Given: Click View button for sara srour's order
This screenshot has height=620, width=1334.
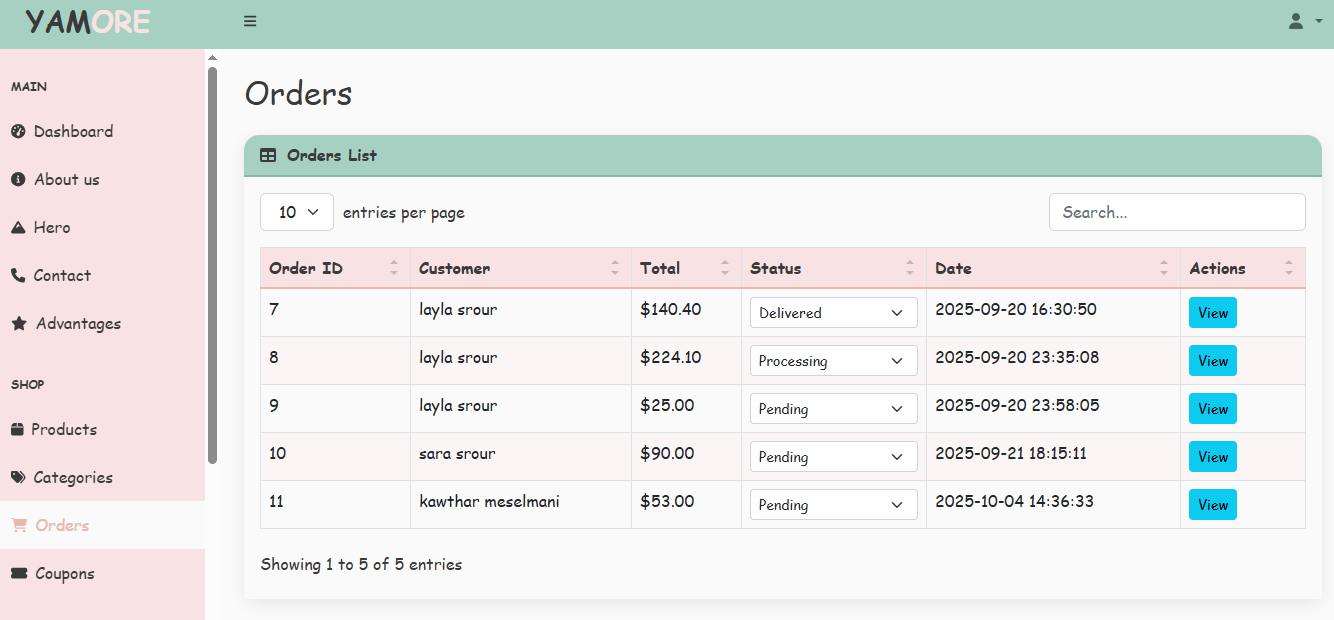Looking at the screenshot, I should click(x=1212, y=457).
